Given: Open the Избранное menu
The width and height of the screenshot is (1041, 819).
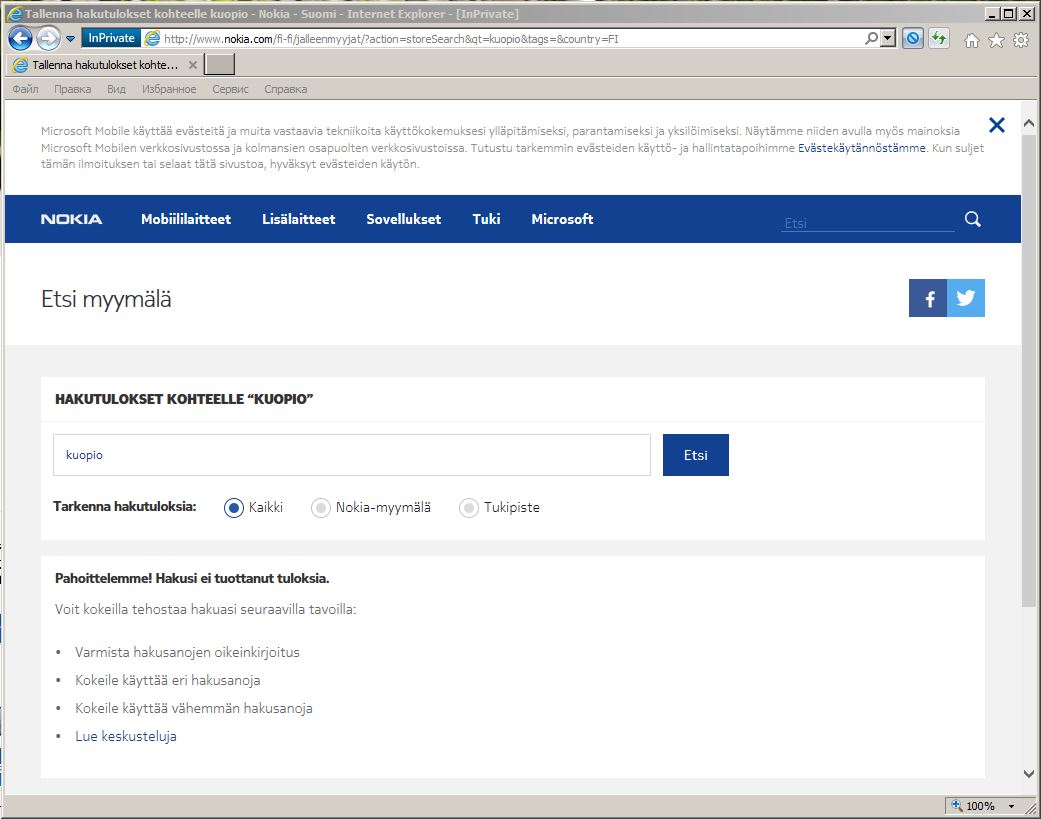Looking at the screenshot, I should [x=169, y=89].
